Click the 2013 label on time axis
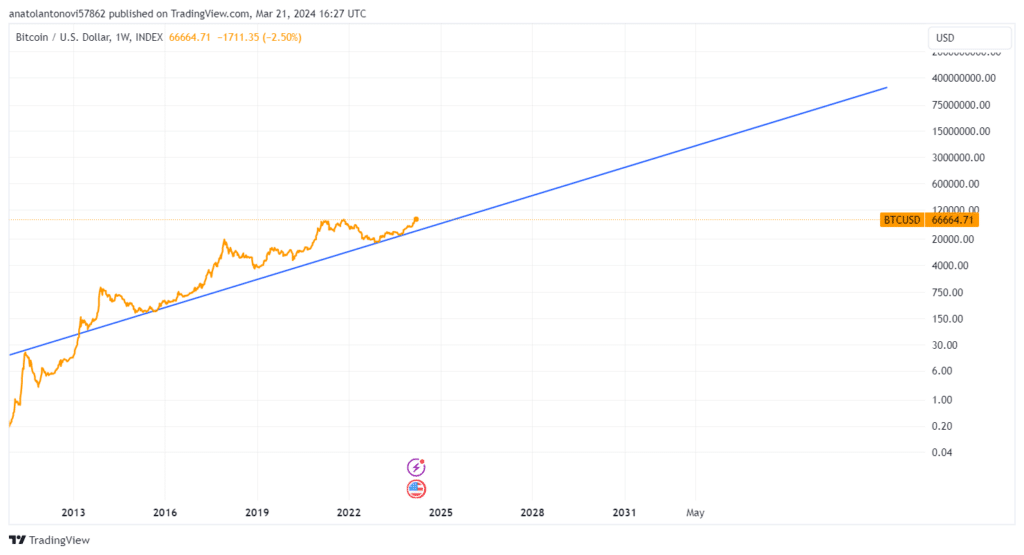 (x=73, y=513)
